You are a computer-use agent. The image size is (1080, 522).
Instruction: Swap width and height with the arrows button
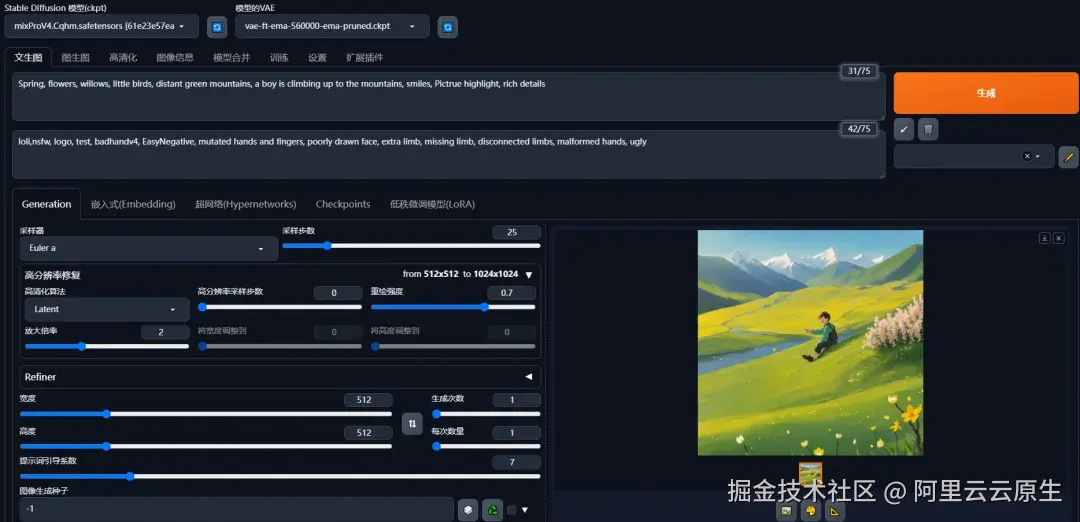(x=412, y=424)
